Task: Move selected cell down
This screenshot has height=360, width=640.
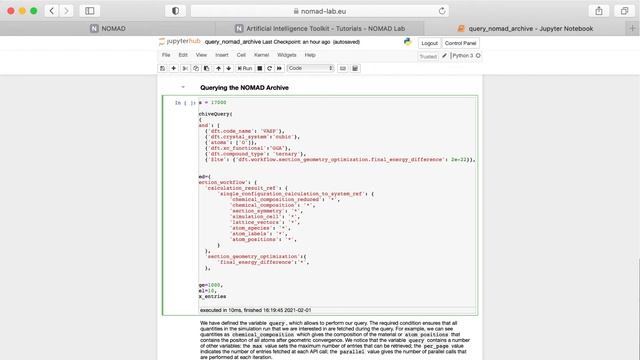Action: point(229,69)
